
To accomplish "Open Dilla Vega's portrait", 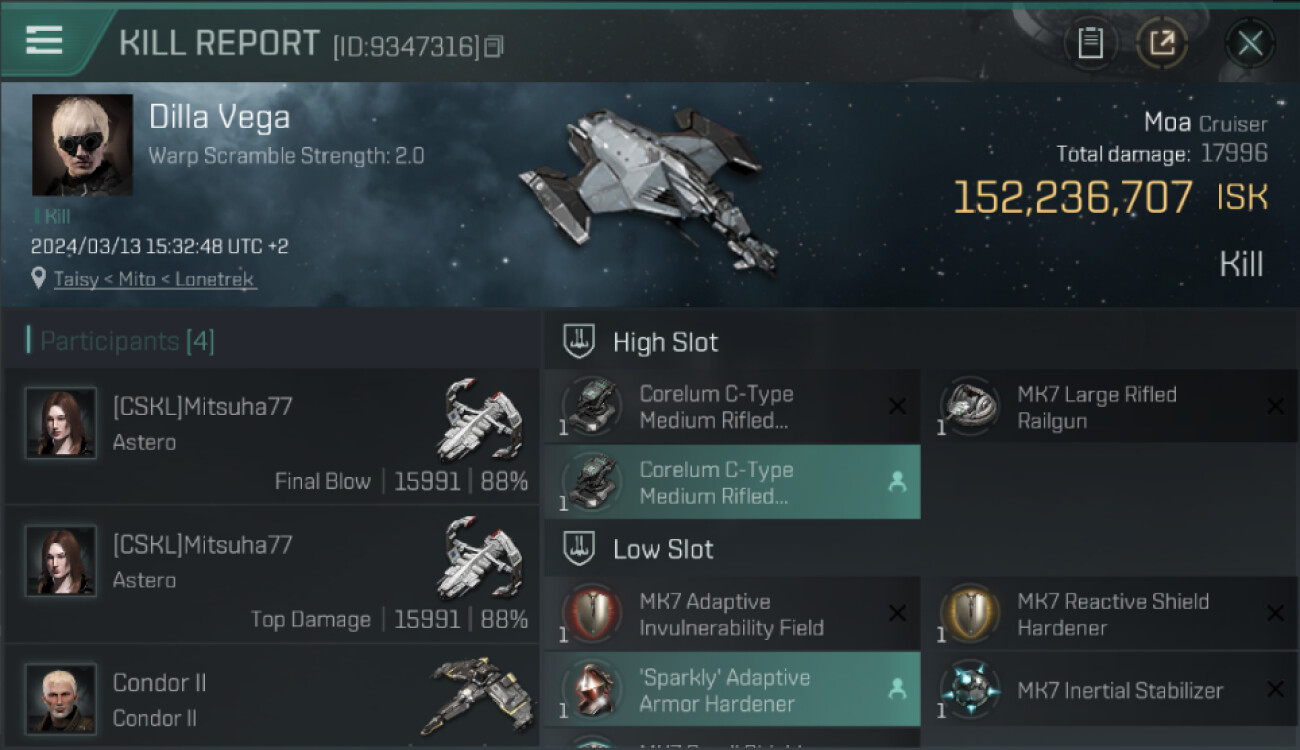I will point(82,144).
